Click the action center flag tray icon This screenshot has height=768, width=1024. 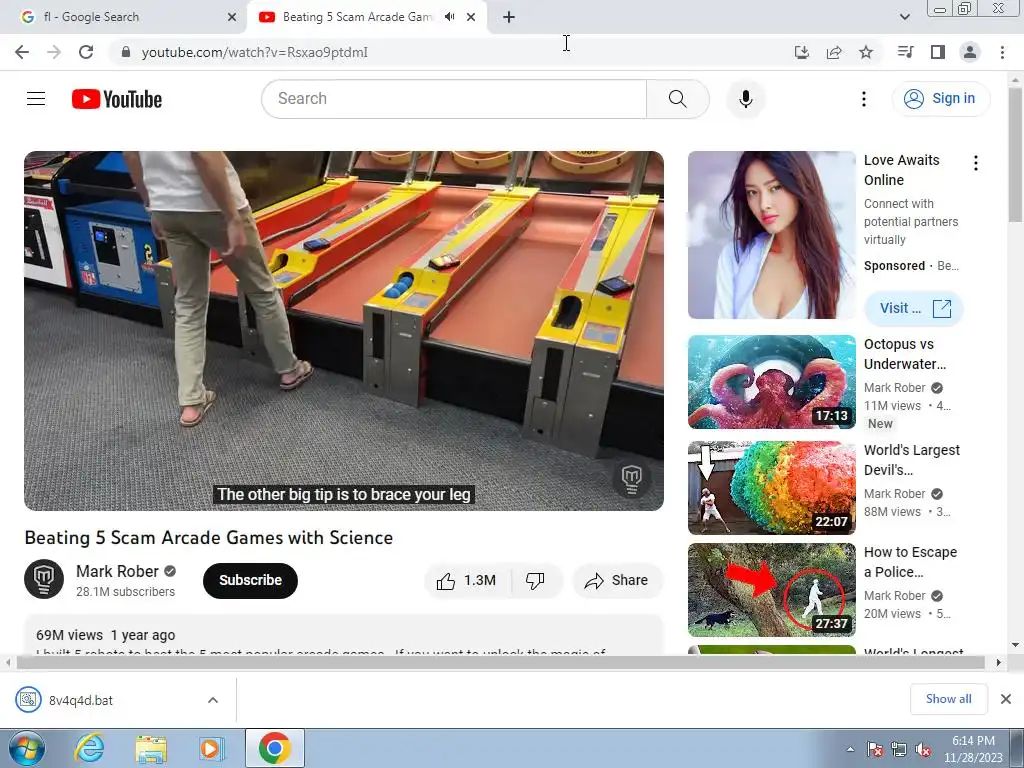coord(875,750)
